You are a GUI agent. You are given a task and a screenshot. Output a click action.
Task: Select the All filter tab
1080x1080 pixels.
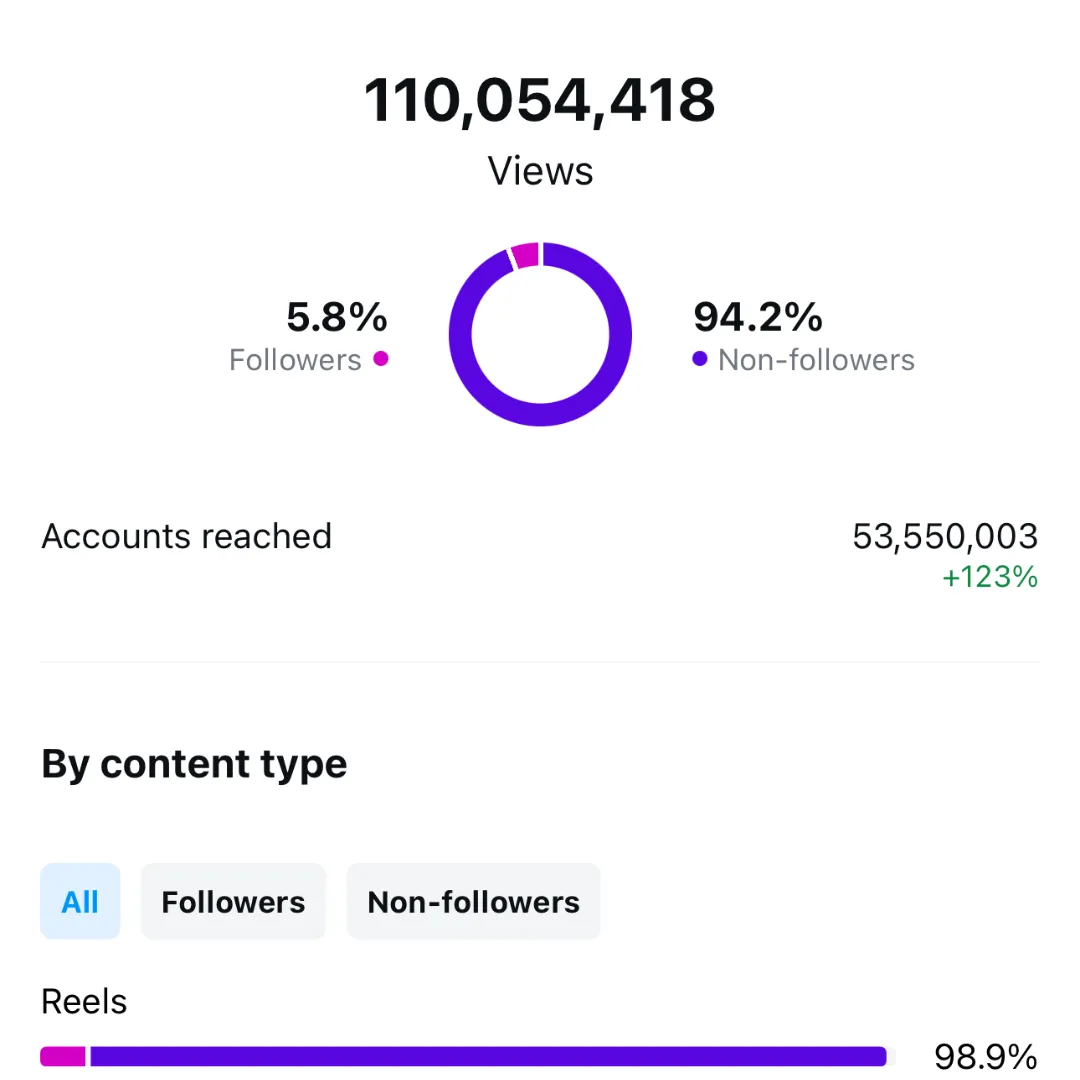[80, 901]
